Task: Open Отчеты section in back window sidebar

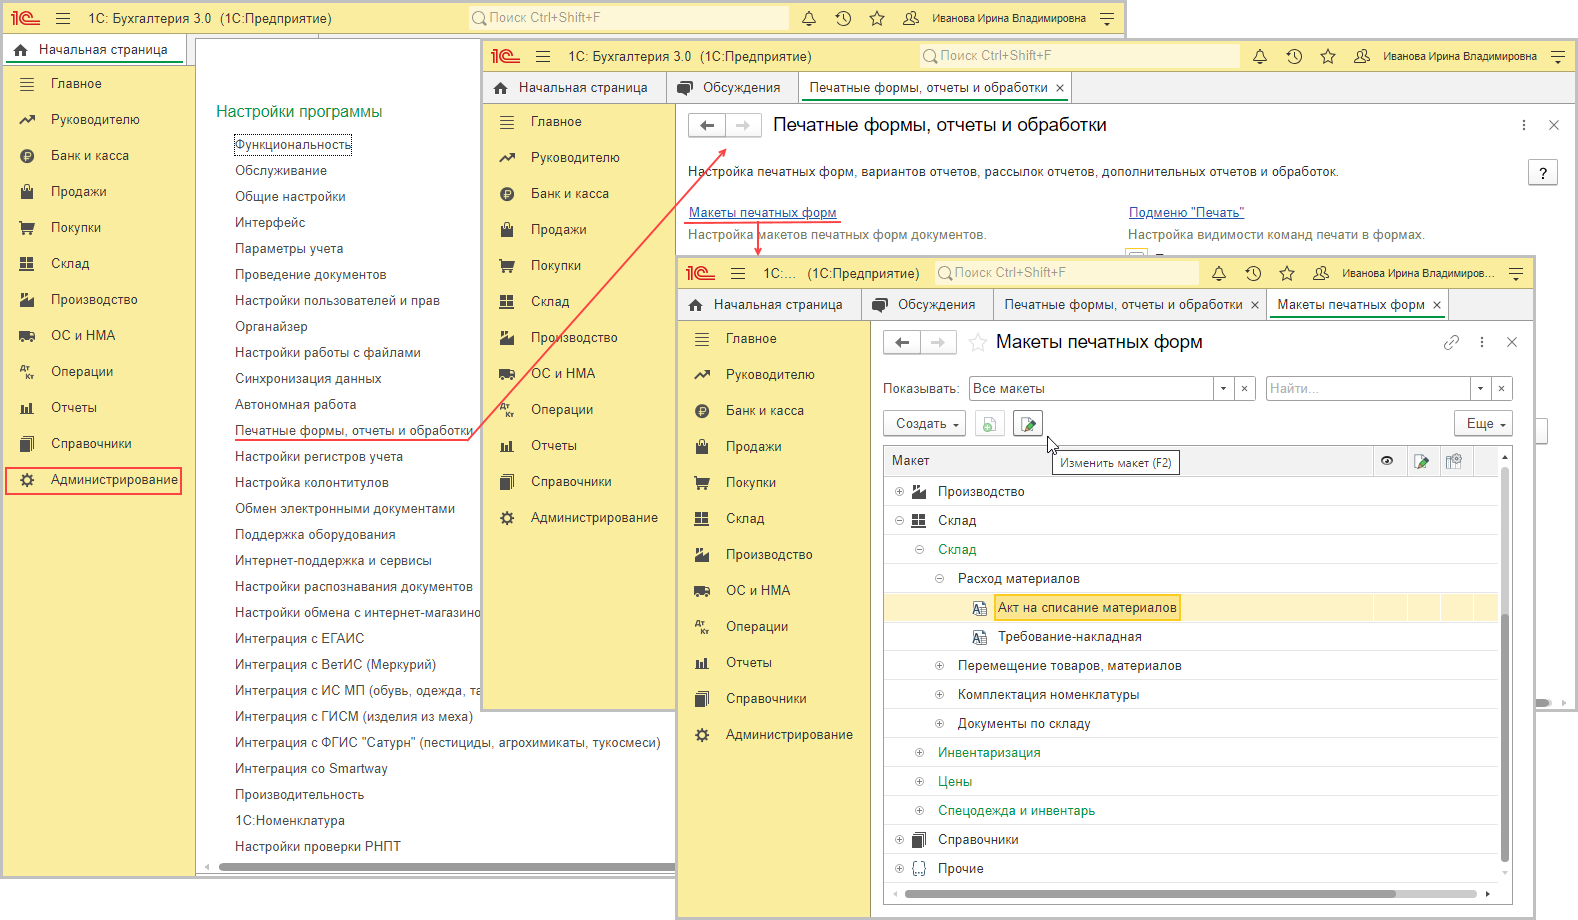Action: [74, 407]
